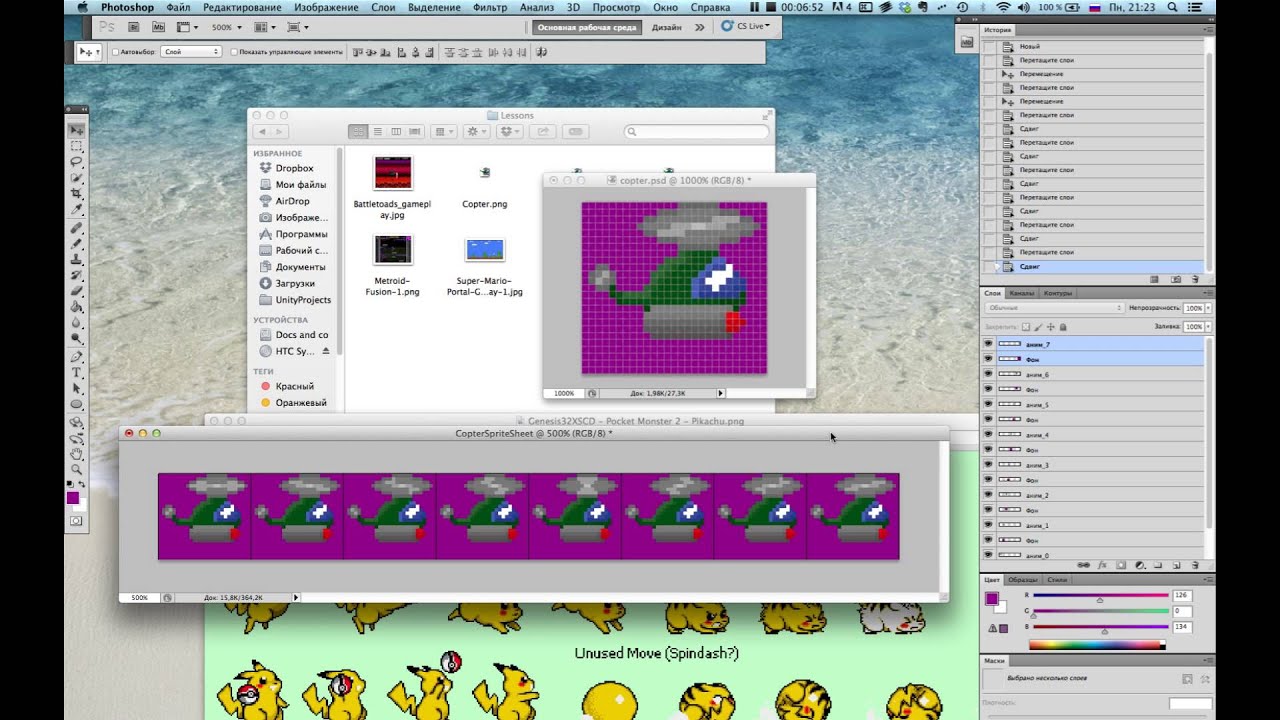Open the Изображение menu

pyautogui.click(x=326, y=7)
